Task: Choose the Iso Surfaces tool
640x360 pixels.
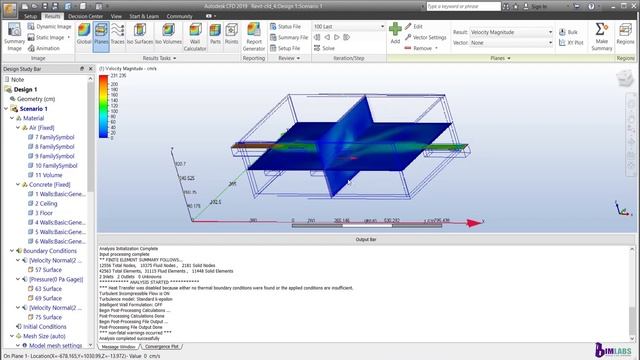Action: 140,34
